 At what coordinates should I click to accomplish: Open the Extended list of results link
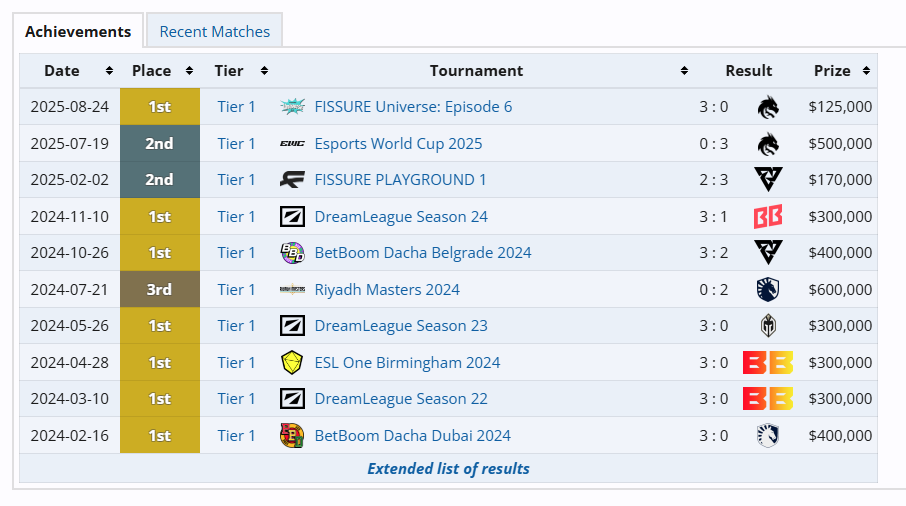tap(448, 468)
